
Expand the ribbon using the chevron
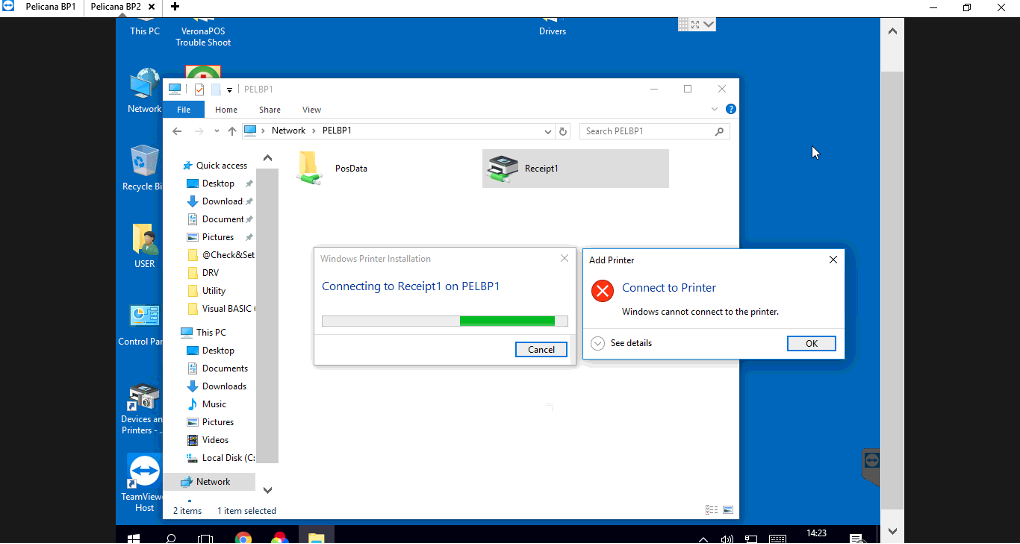(715, 109)
